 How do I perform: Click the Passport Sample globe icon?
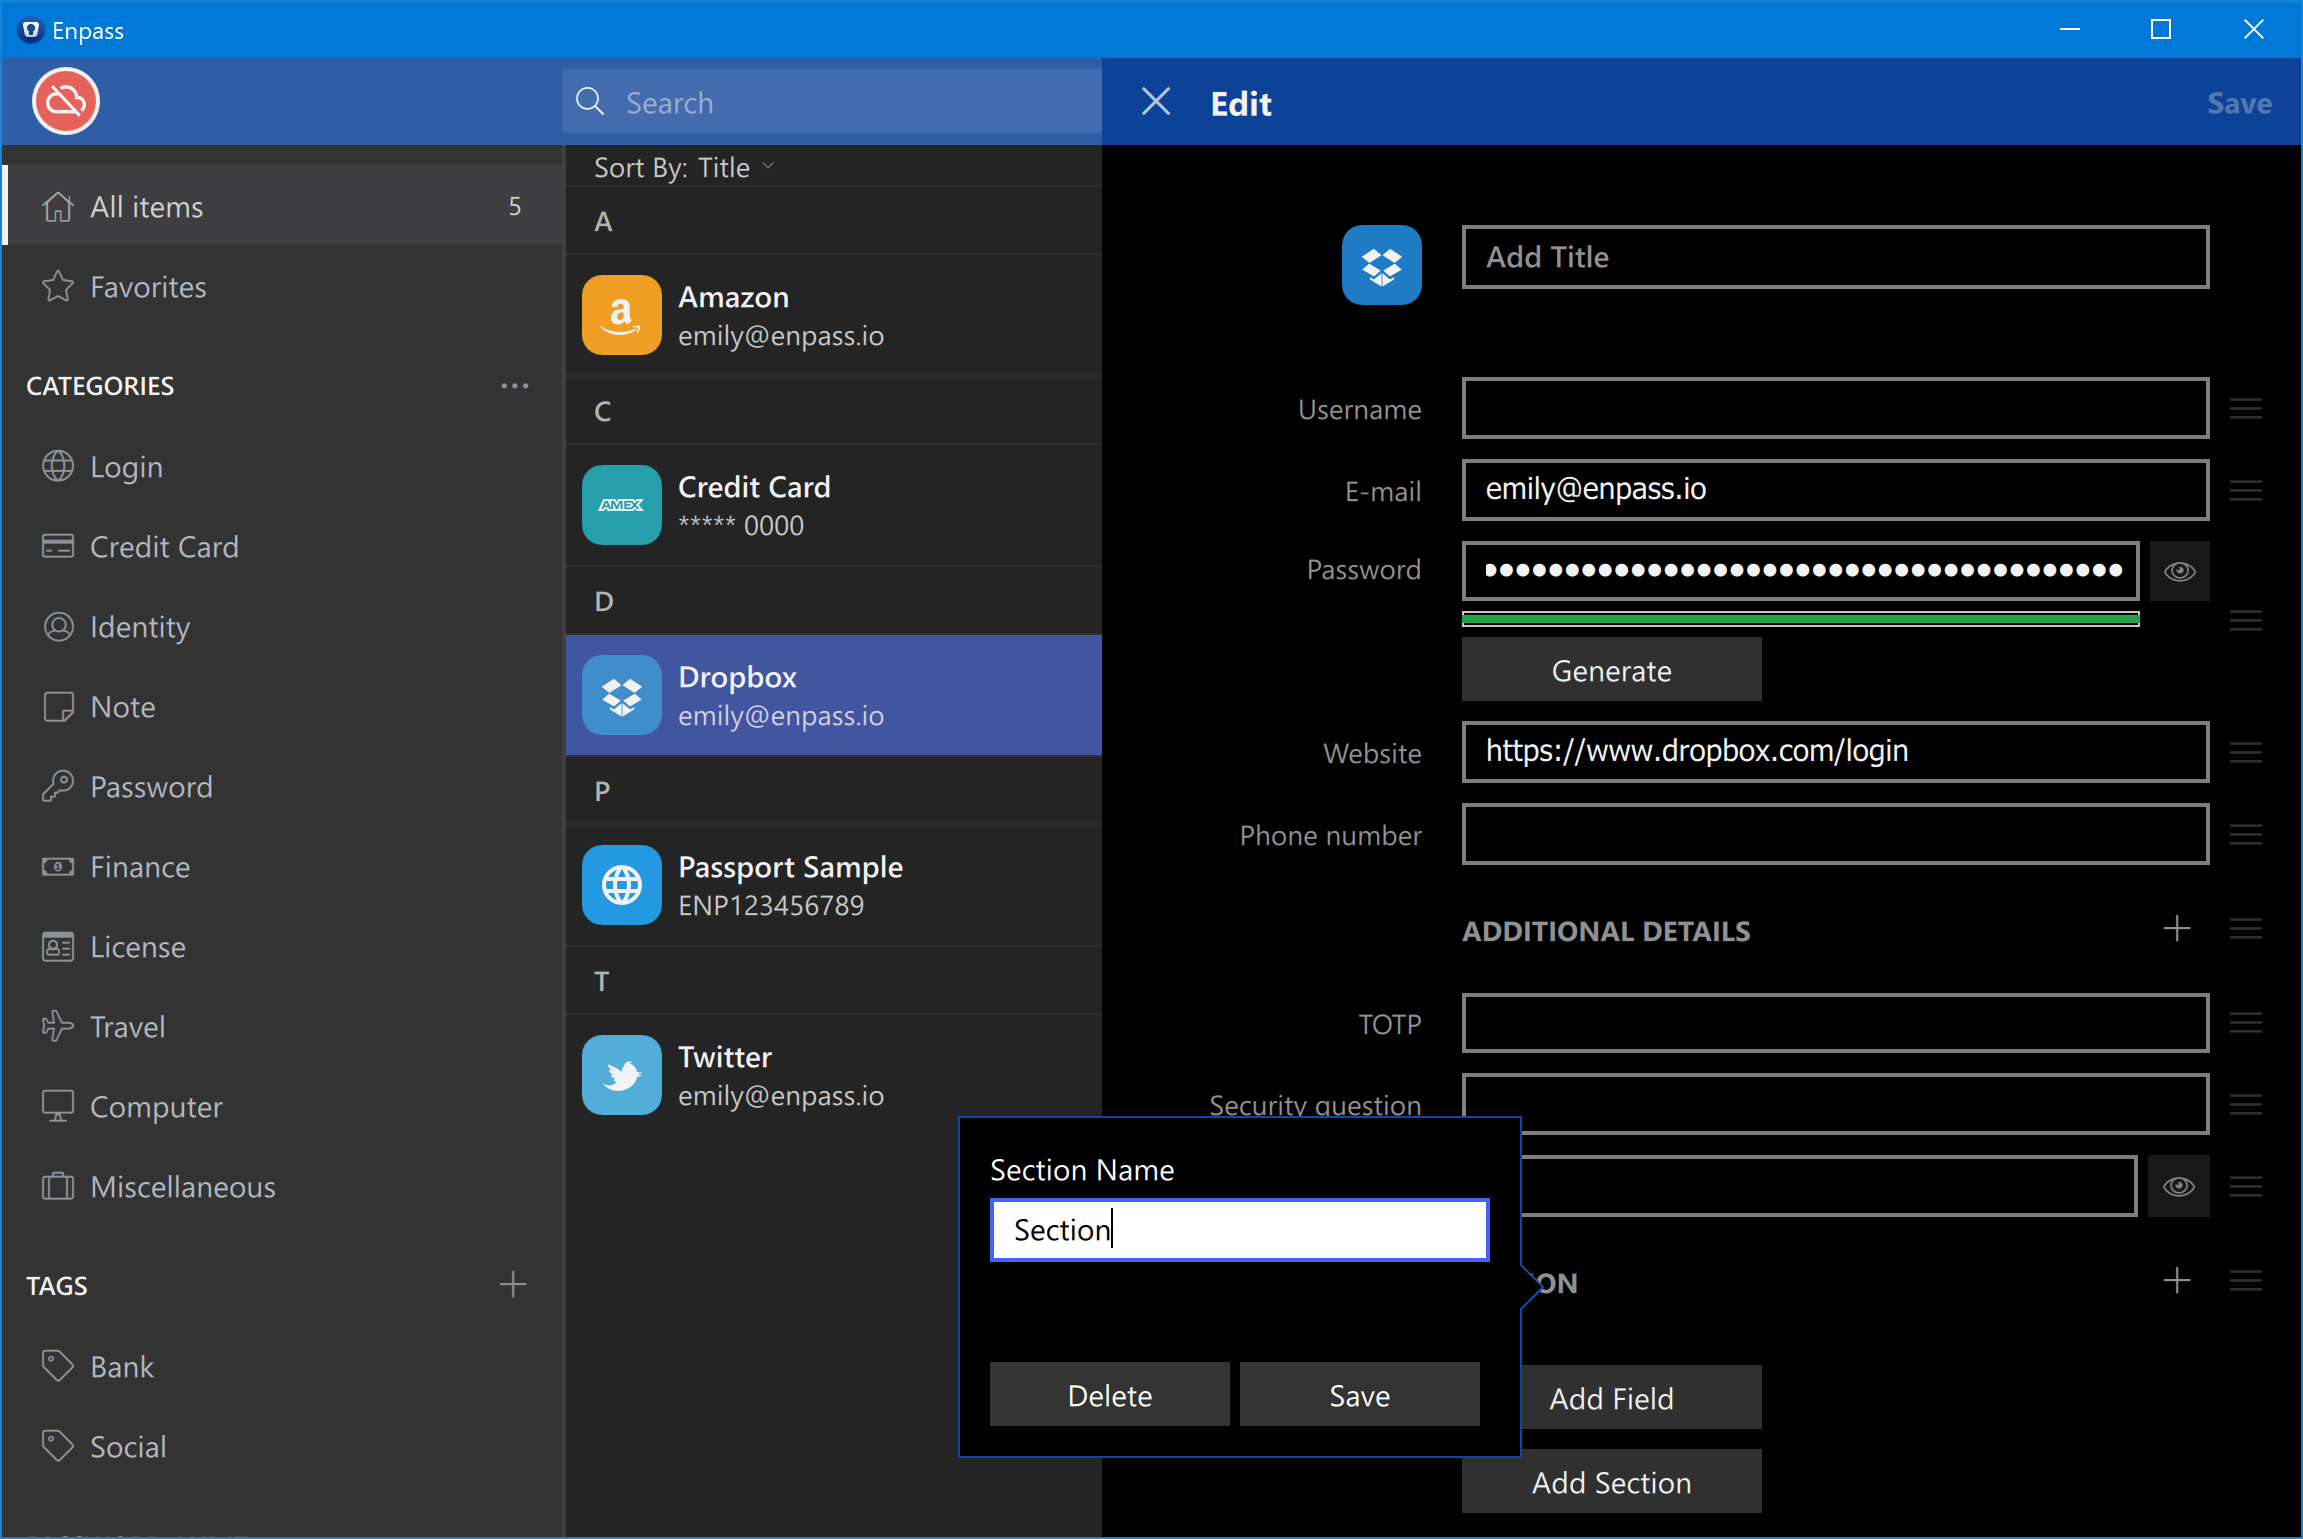tap(621, 885)
